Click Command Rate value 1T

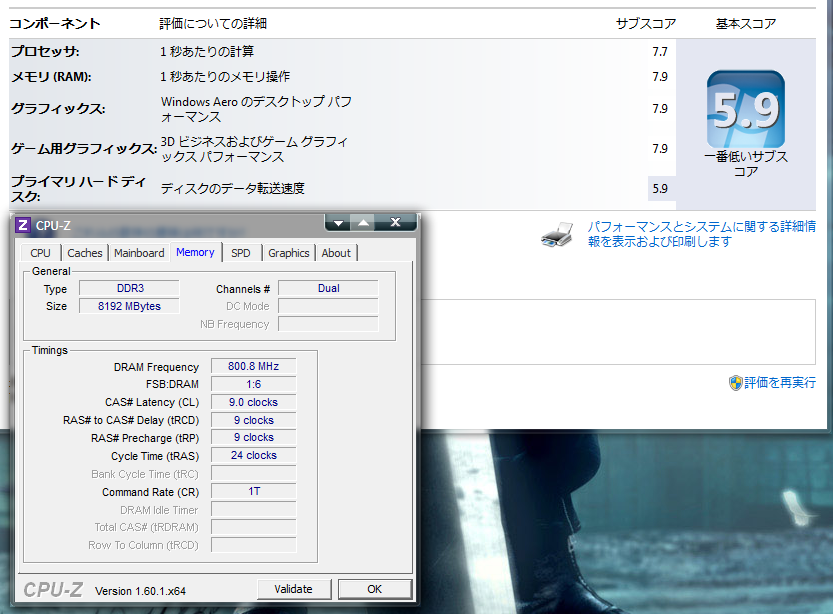click(x=253, y=491)
